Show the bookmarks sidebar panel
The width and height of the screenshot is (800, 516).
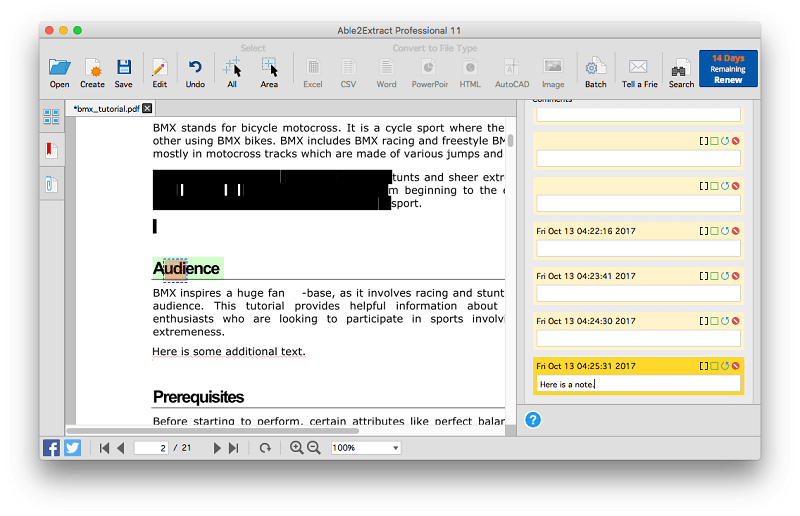pos(51,150)
